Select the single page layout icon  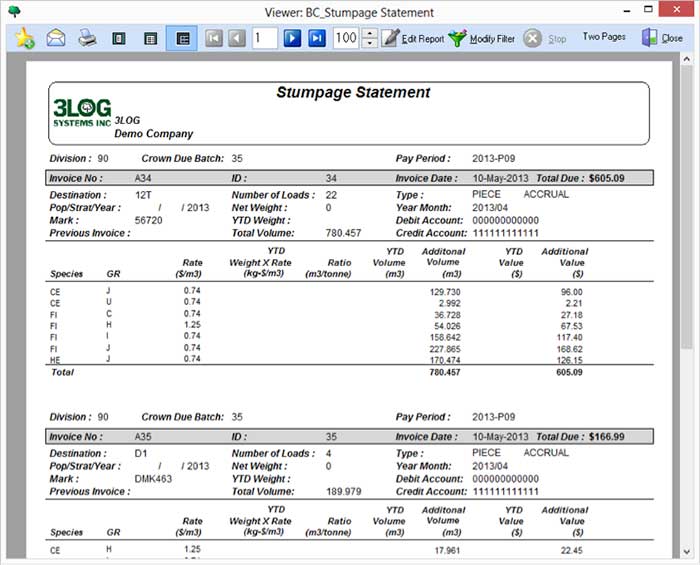[118, 39]
